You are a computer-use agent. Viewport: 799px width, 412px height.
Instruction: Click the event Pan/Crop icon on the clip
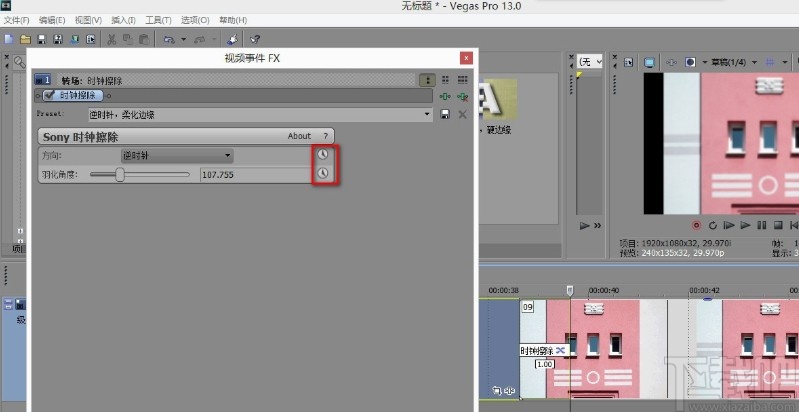tap(497, 391)
